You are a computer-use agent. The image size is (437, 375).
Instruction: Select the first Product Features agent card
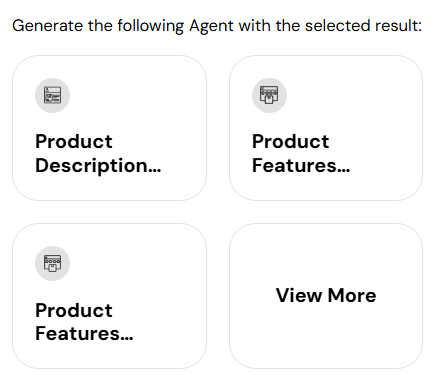(326, 128)
